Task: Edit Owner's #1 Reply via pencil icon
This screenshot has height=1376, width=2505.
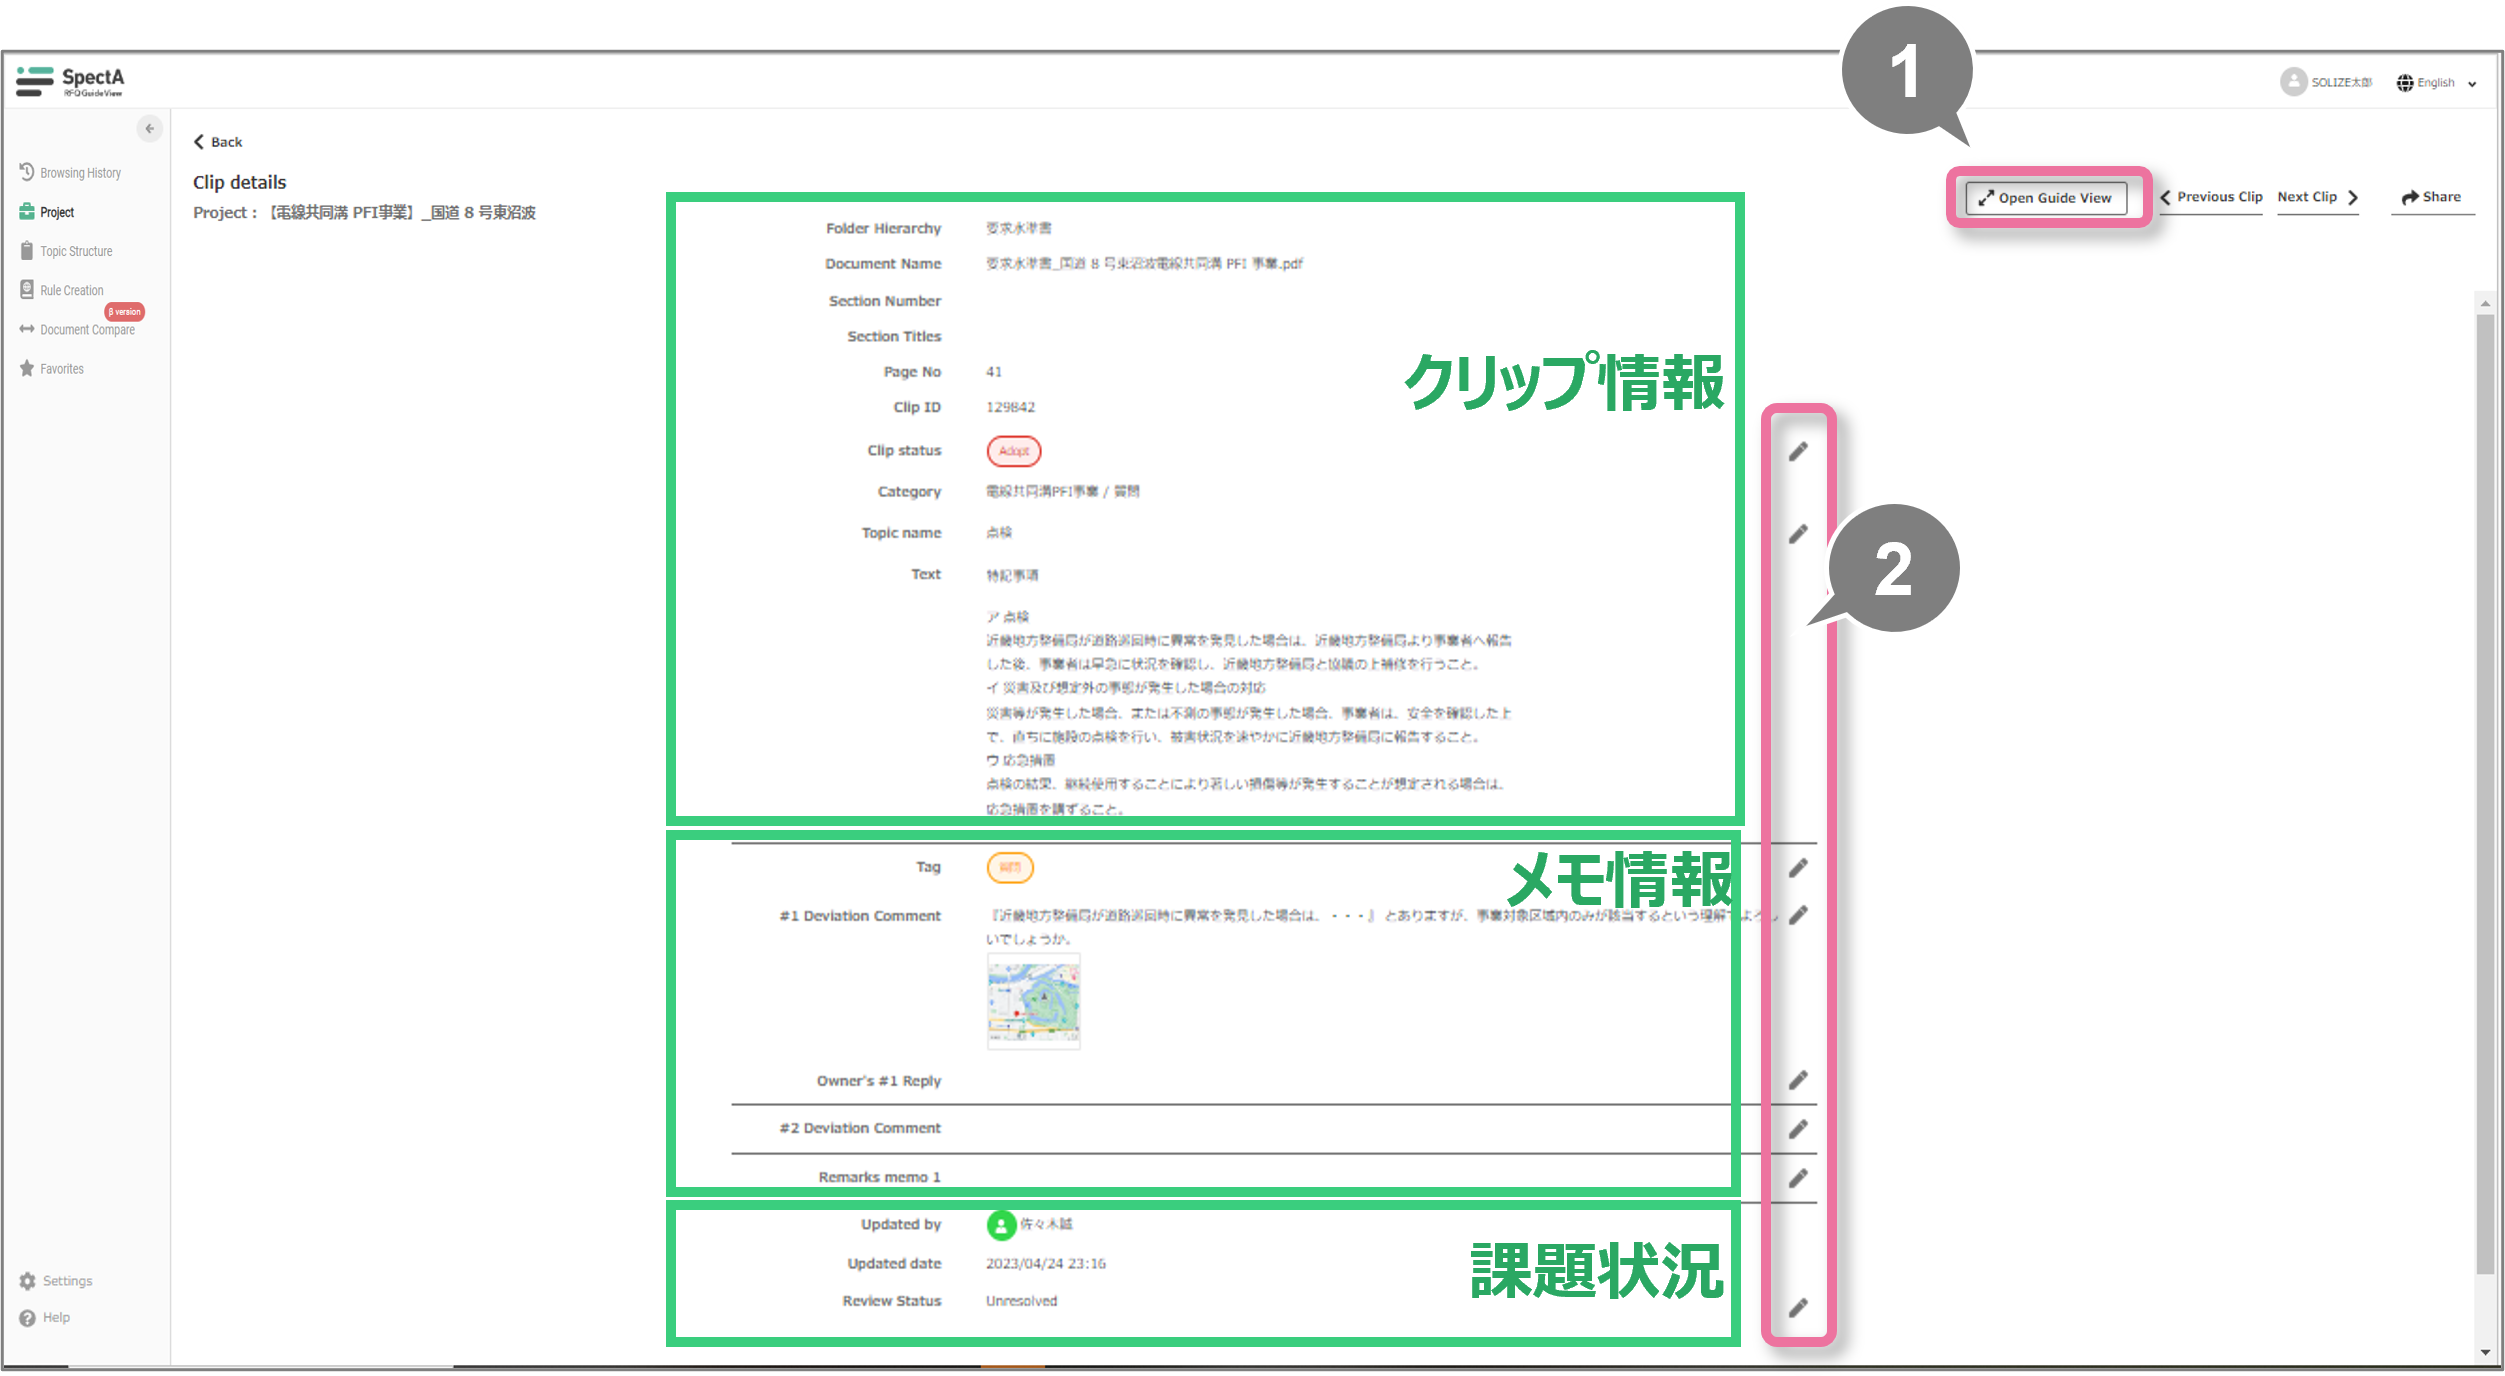Action: coord(1798,1080)
